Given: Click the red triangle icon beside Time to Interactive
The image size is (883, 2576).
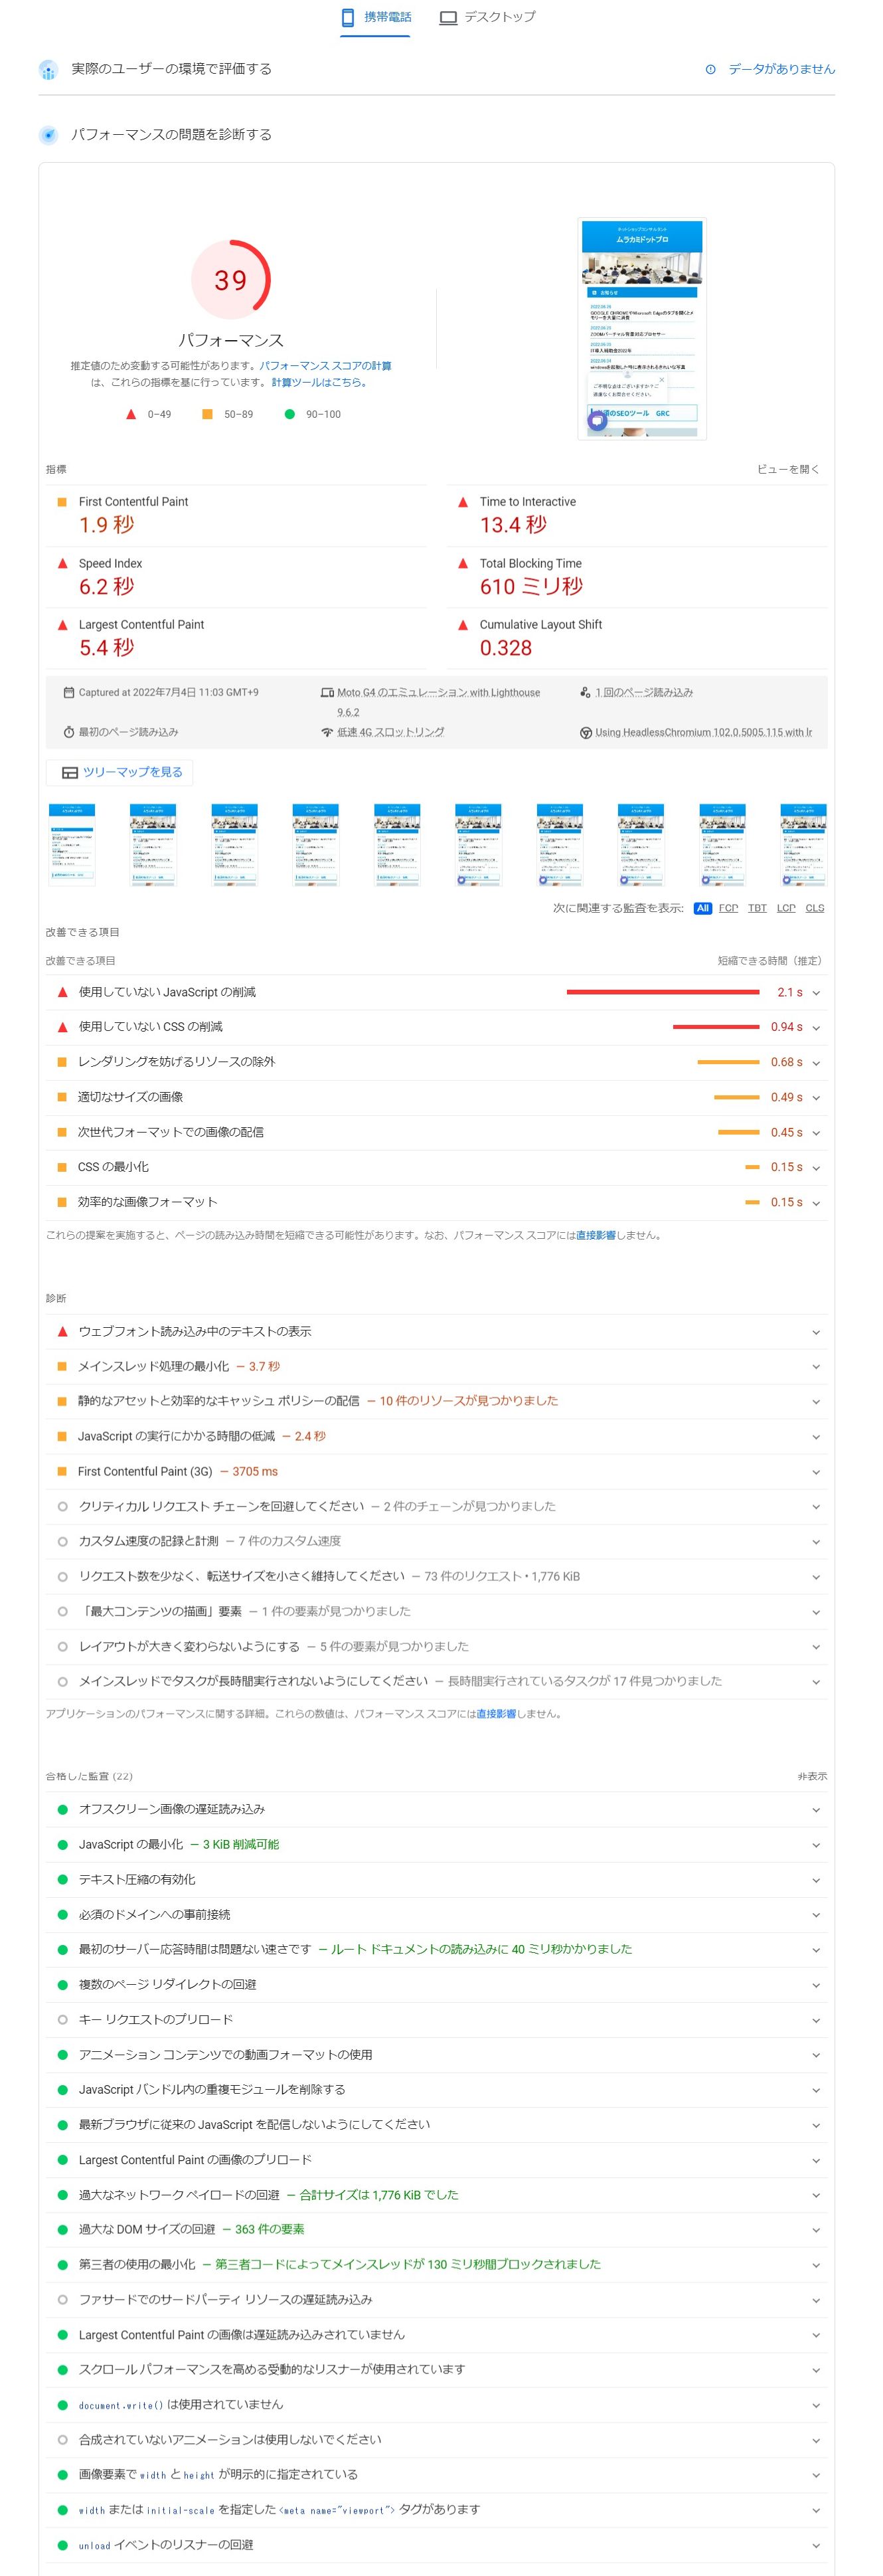Looking at the screenshot, I should point(463,502).
